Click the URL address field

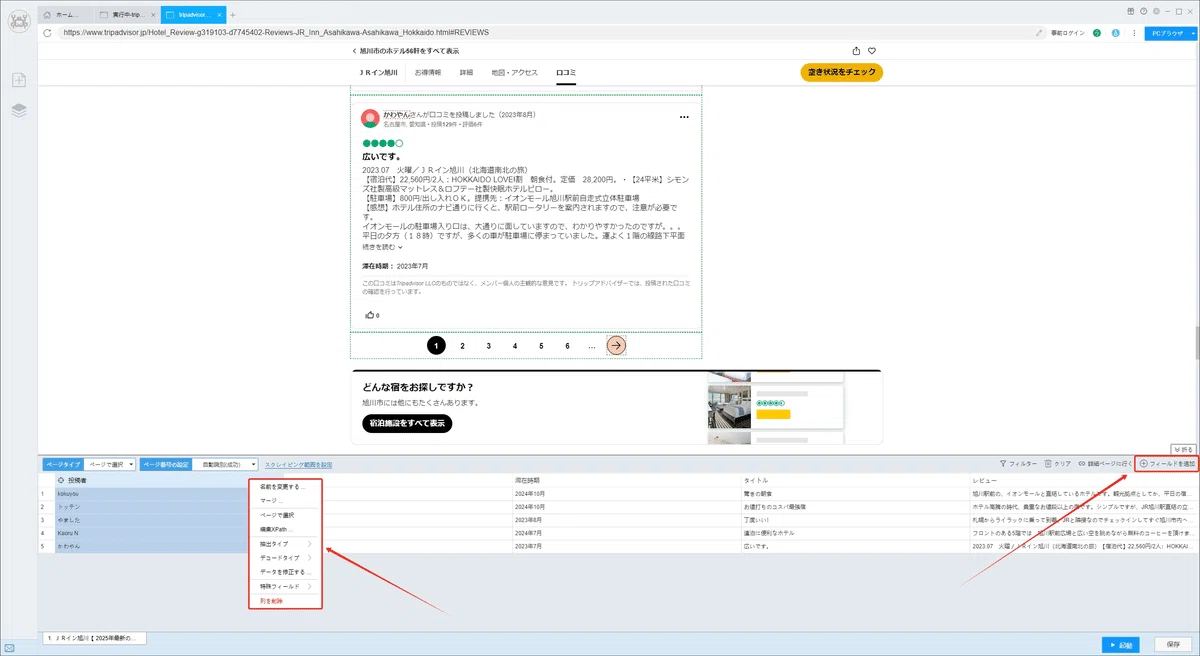pos(545,32)
